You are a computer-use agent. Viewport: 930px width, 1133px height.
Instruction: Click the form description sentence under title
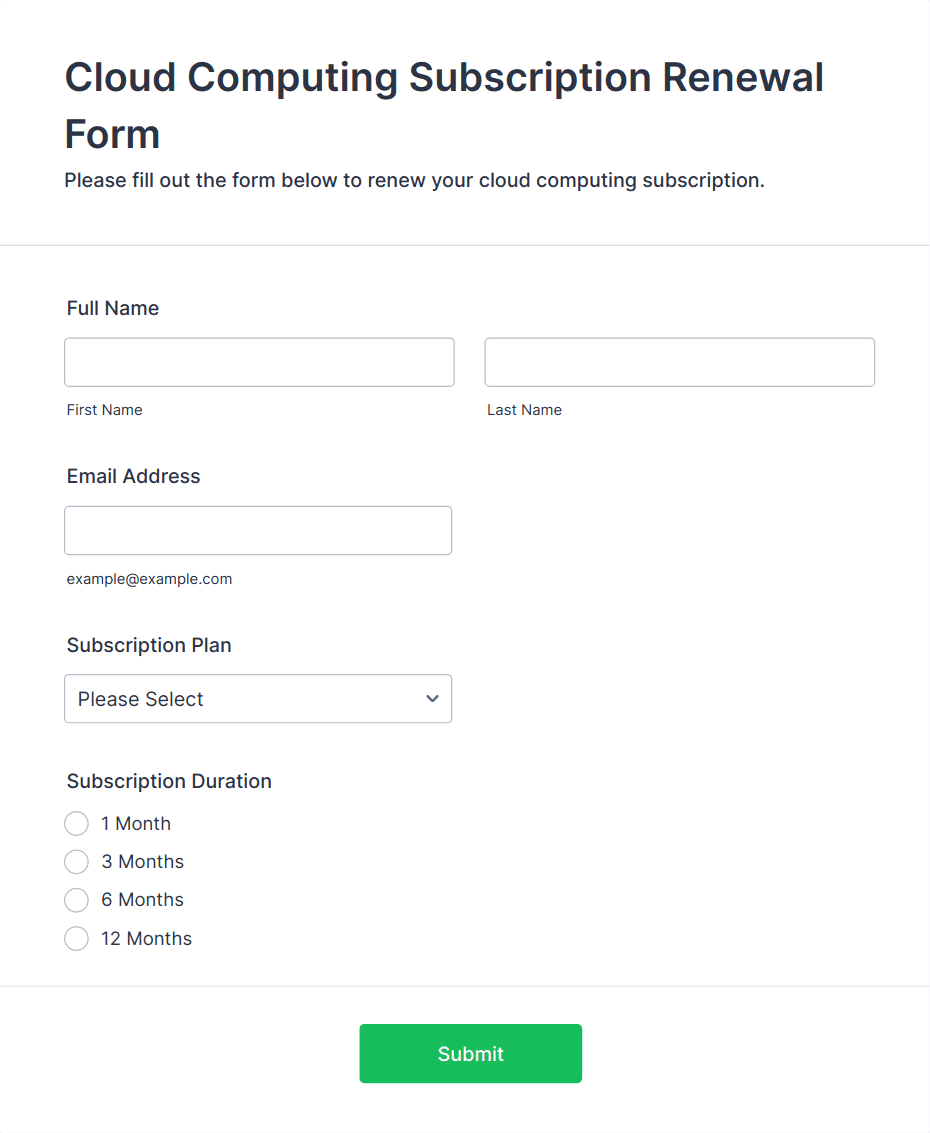(x=414, y=181)
